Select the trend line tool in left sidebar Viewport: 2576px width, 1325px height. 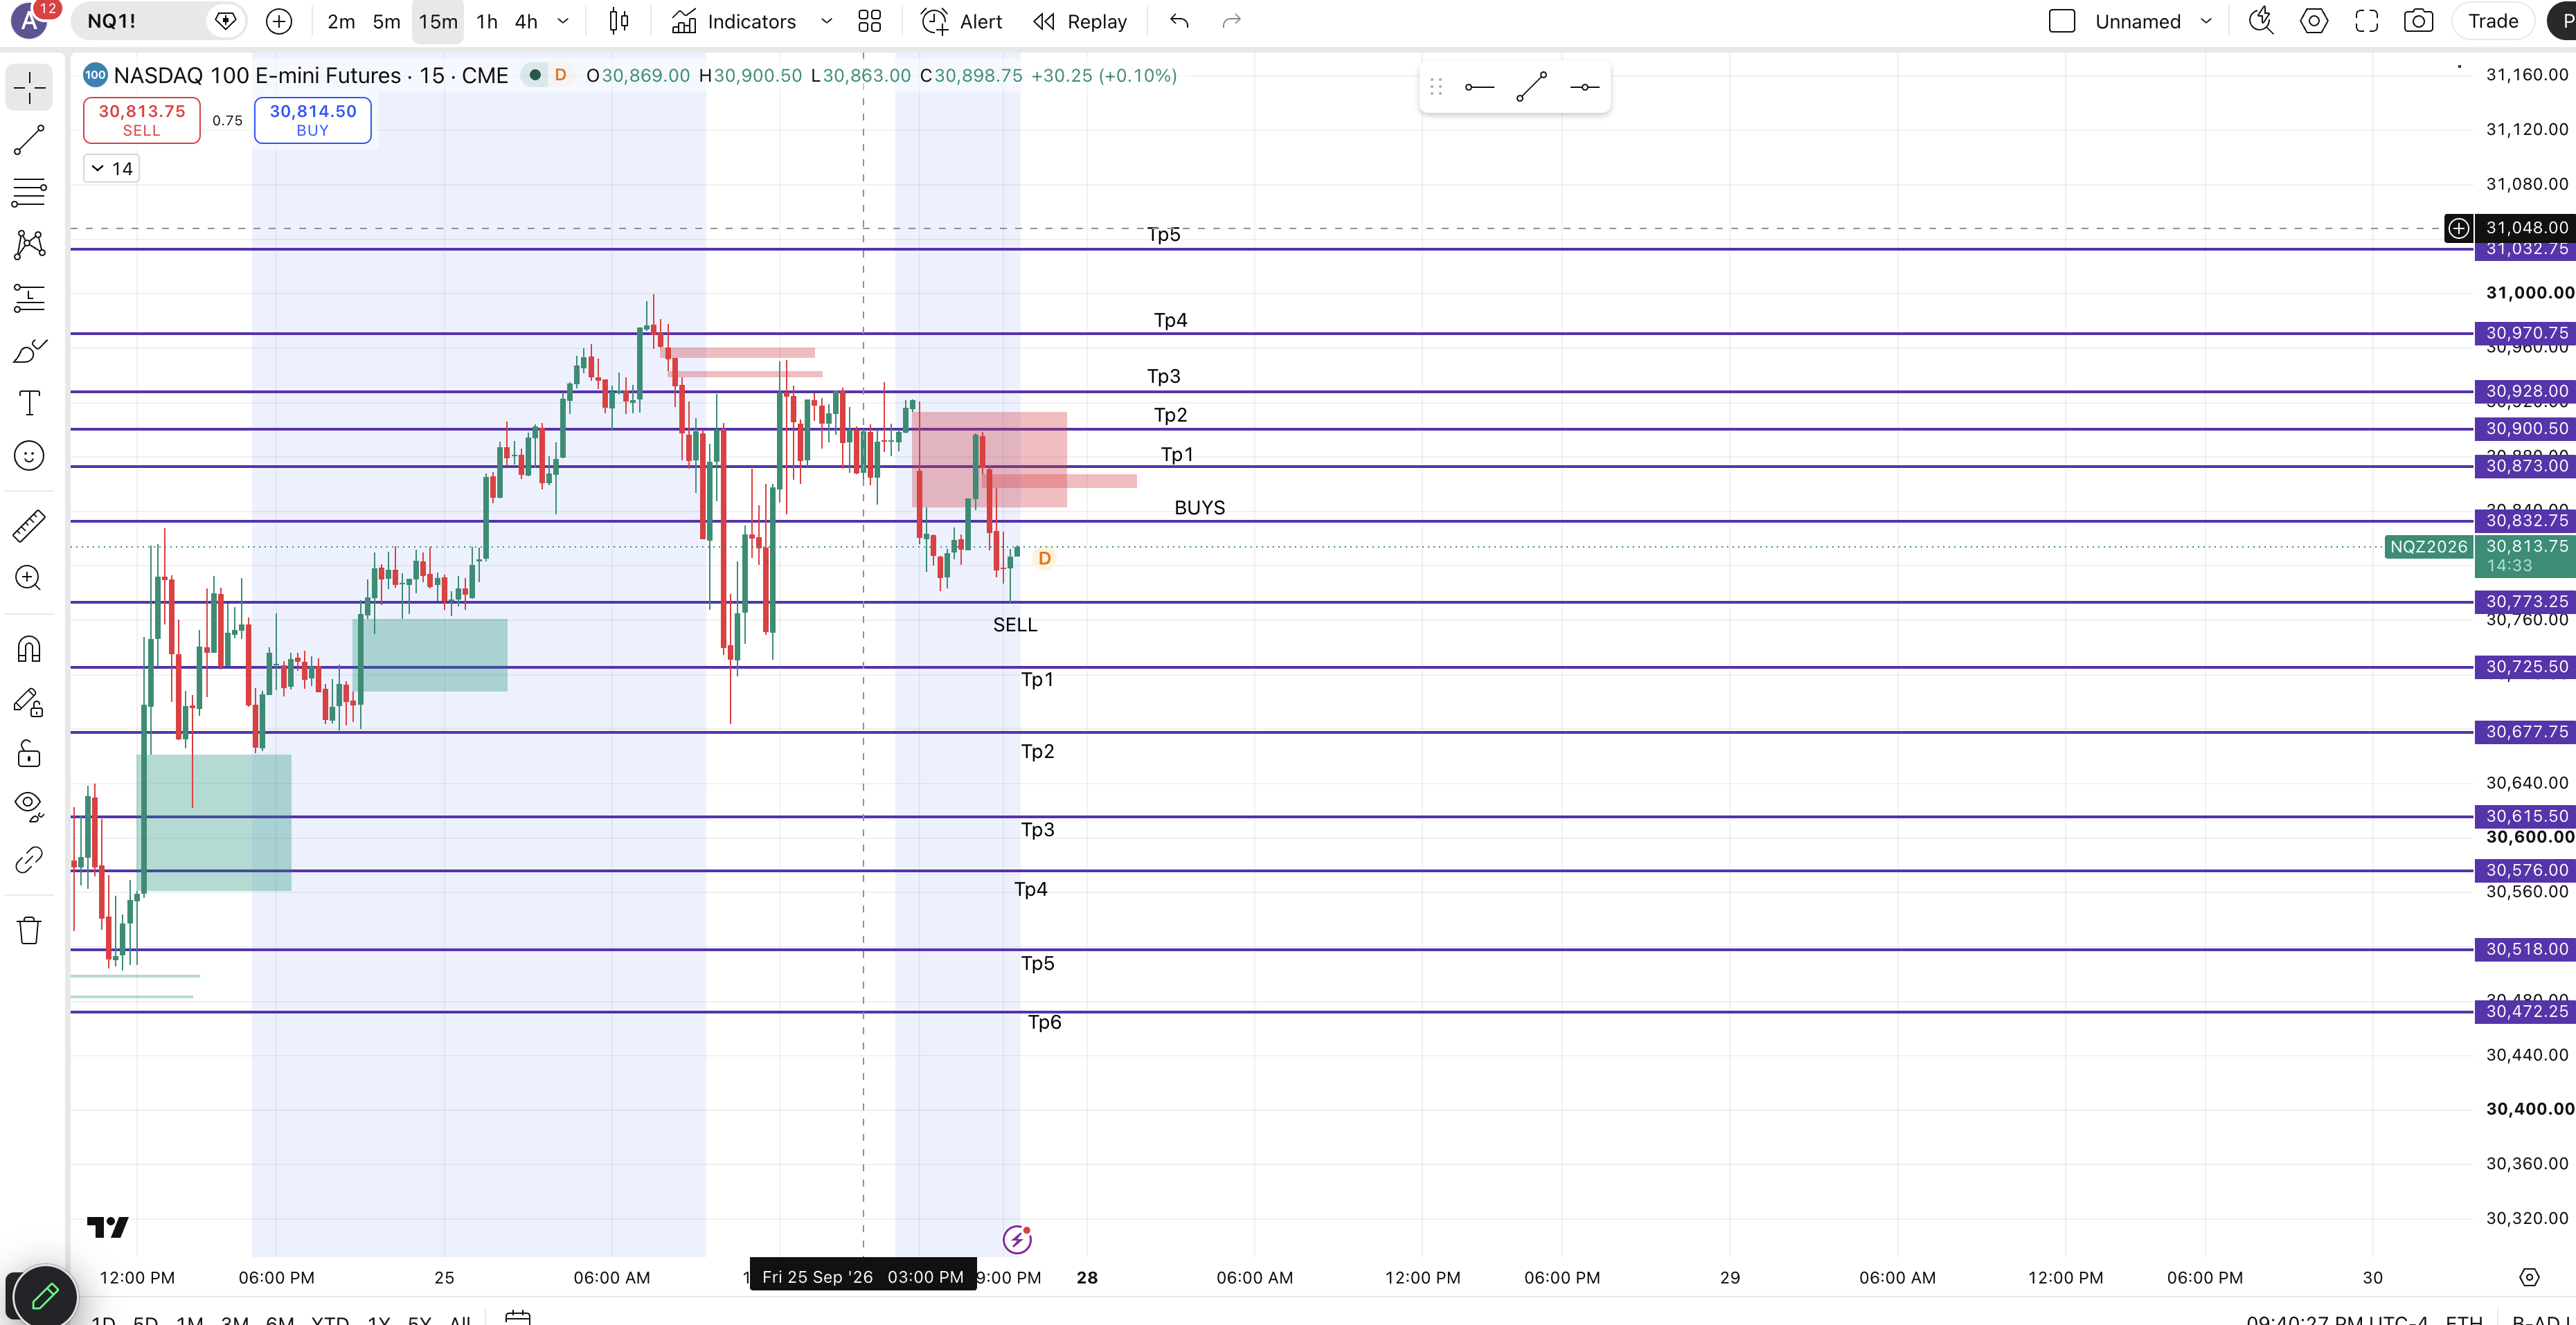tap(29, 140)
